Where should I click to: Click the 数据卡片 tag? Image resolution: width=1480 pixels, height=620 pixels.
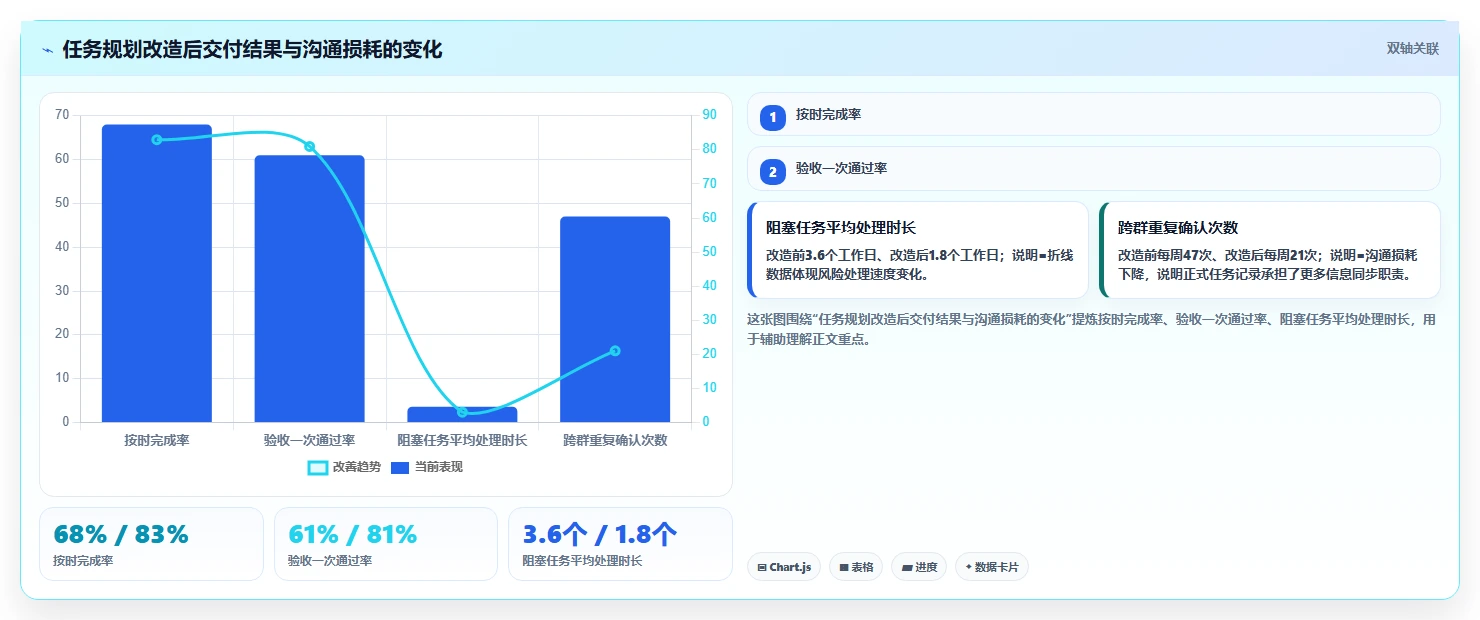pos(992,567)
